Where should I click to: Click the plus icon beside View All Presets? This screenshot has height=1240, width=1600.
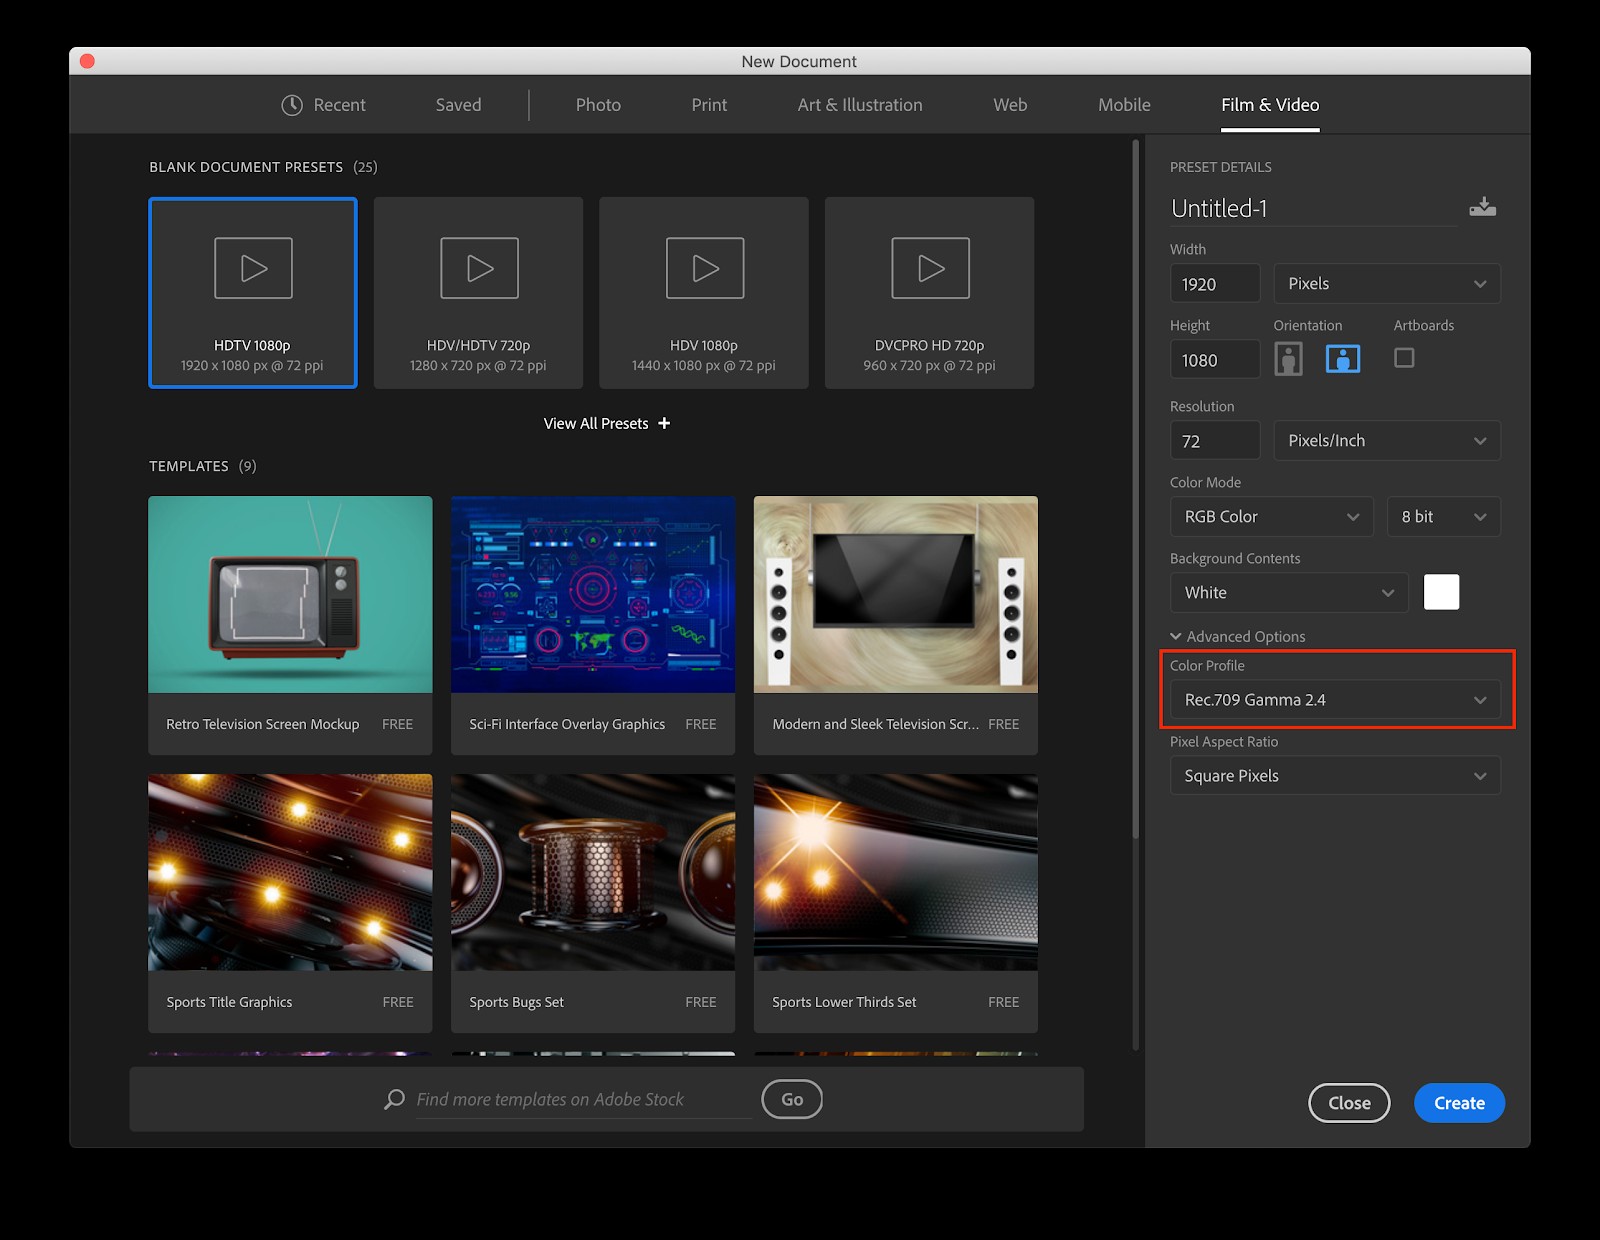(x=664, y=423)
